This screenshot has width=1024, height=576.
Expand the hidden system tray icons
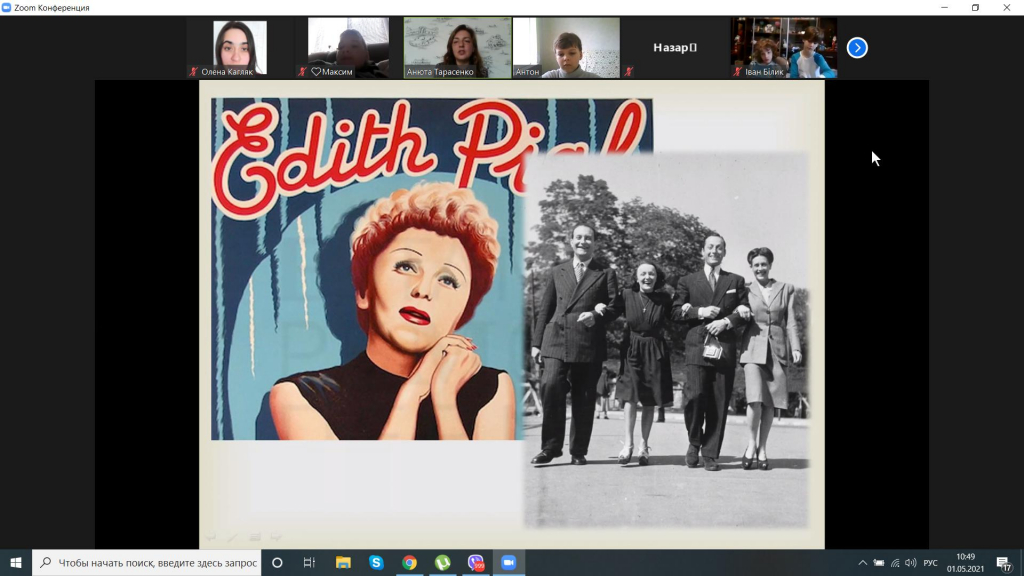[863, 563]
